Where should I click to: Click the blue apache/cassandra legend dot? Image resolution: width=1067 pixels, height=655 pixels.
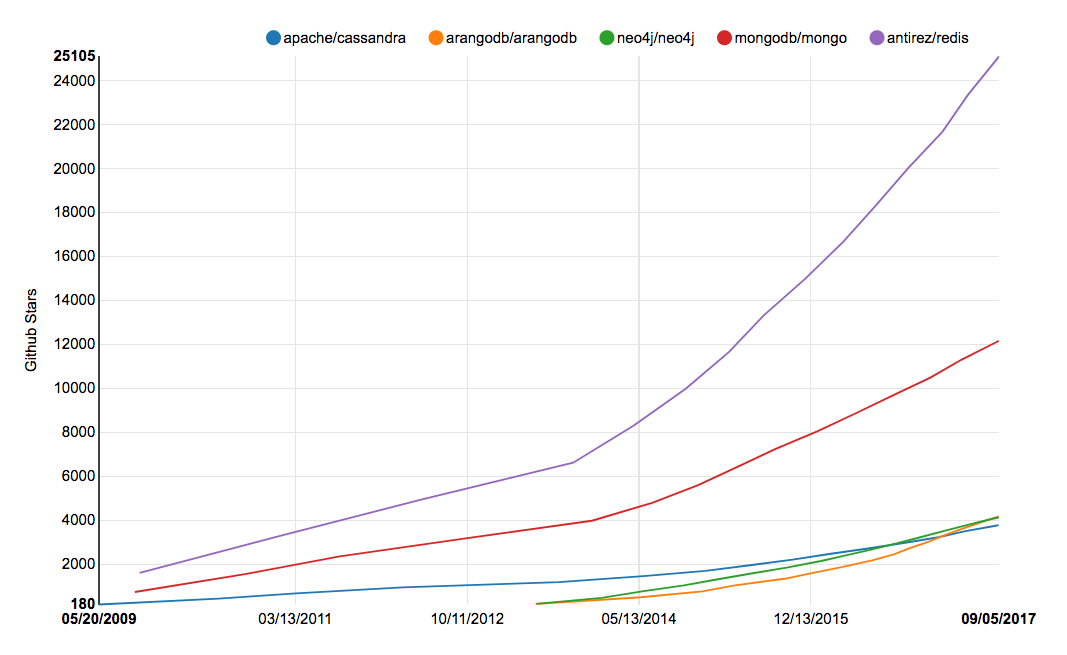(x=273, y=38)
